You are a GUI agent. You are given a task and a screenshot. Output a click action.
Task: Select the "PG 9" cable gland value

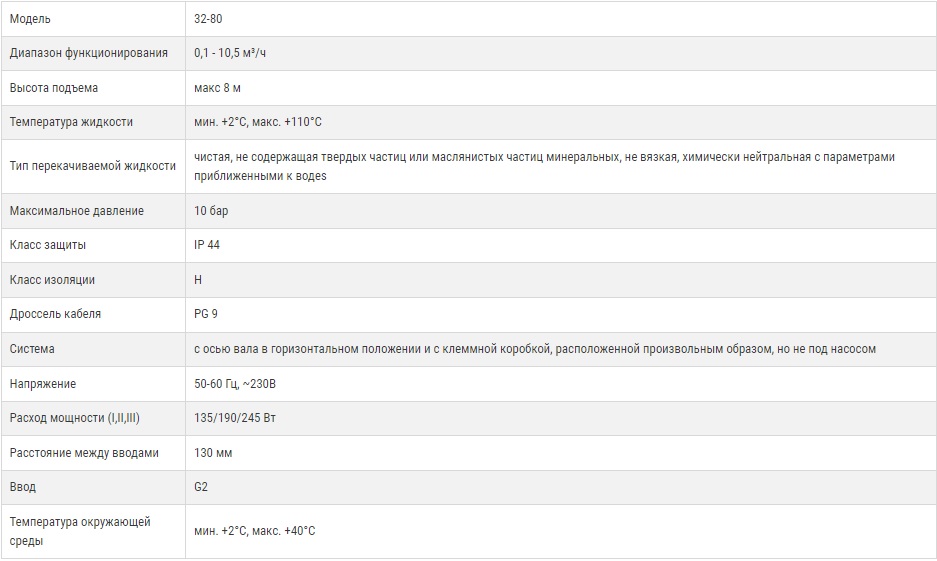205,314
